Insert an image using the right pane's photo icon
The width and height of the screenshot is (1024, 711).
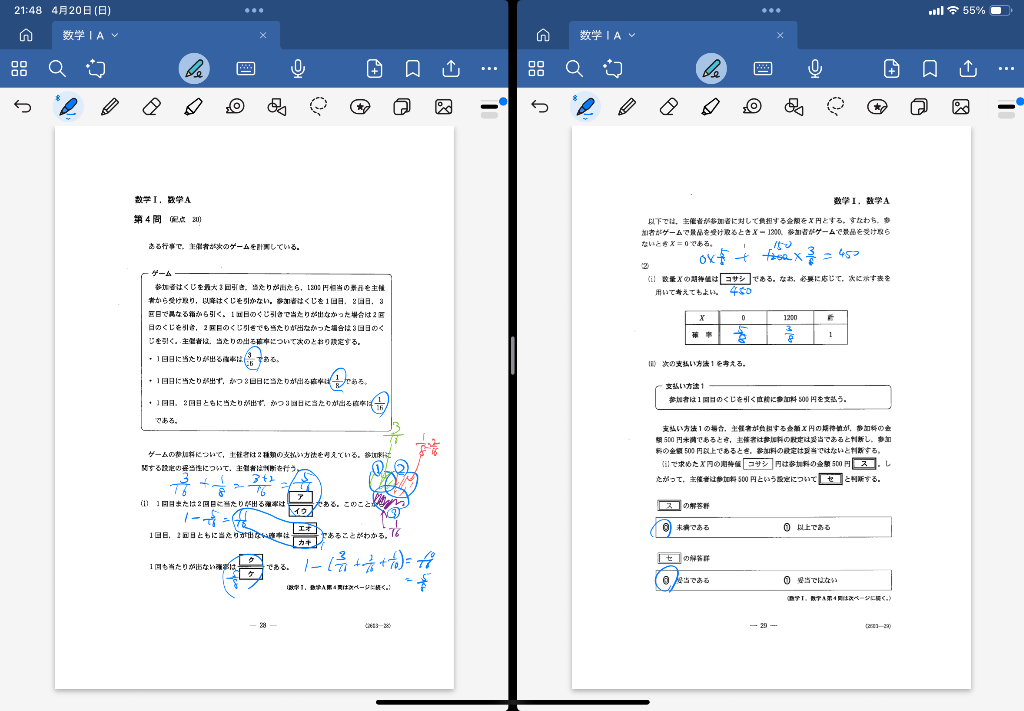pos(961,106)
